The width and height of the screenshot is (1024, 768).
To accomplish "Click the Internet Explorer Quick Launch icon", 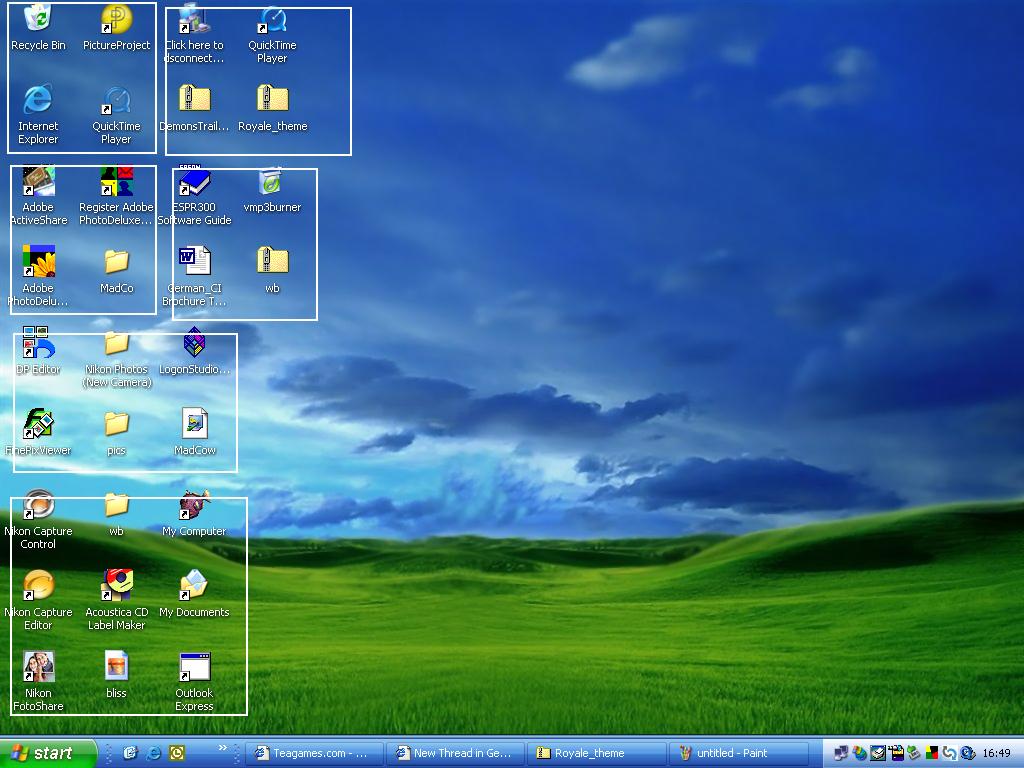I will tap(153, 753).
